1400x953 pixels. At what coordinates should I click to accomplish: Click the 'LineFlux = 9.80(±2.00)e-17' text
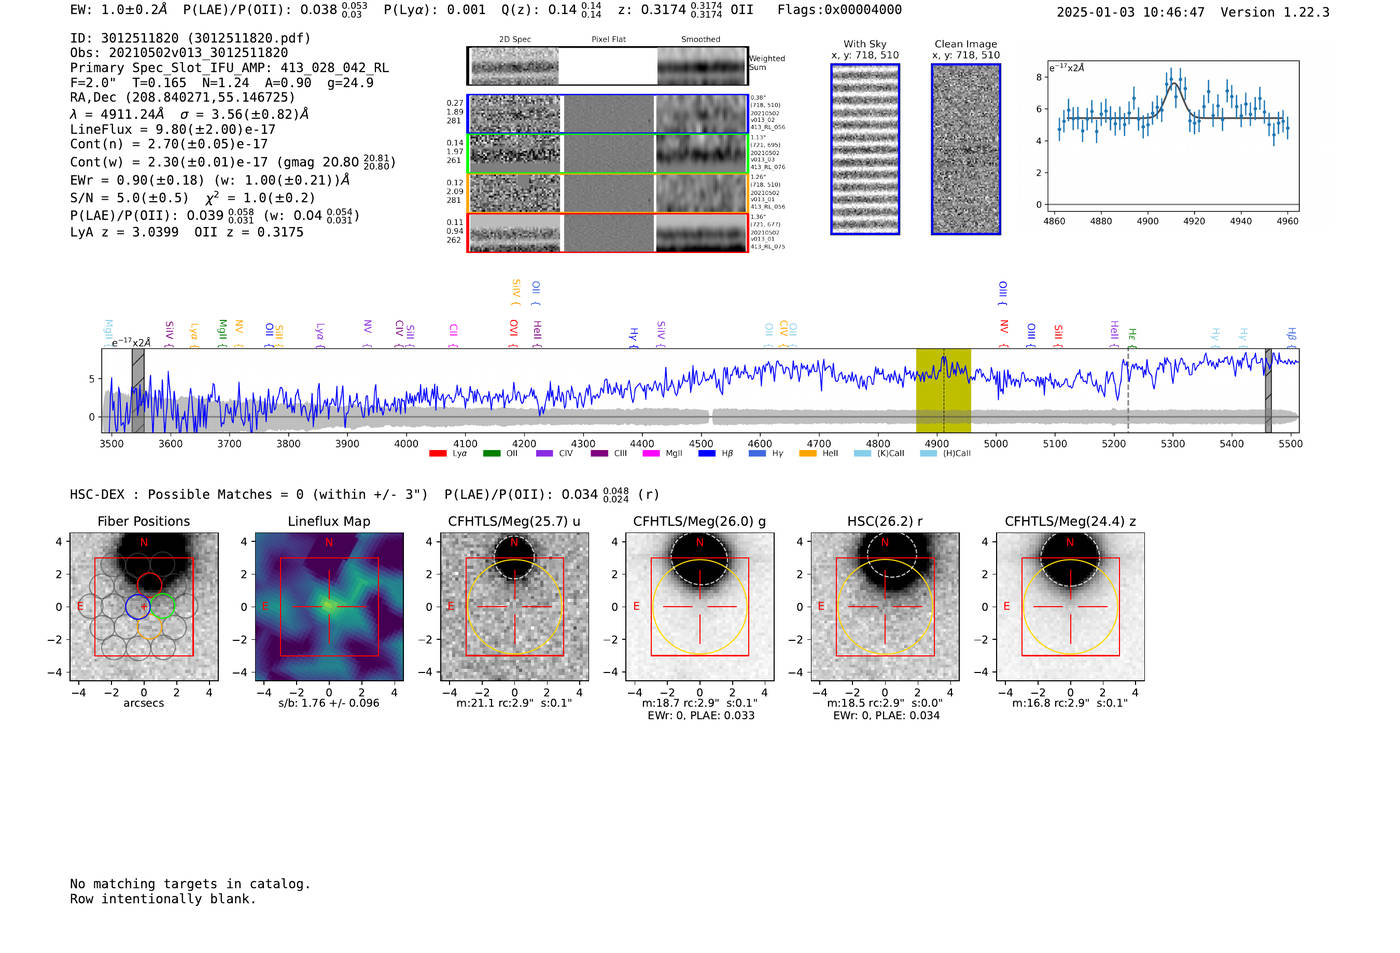[x=172, y=129]
